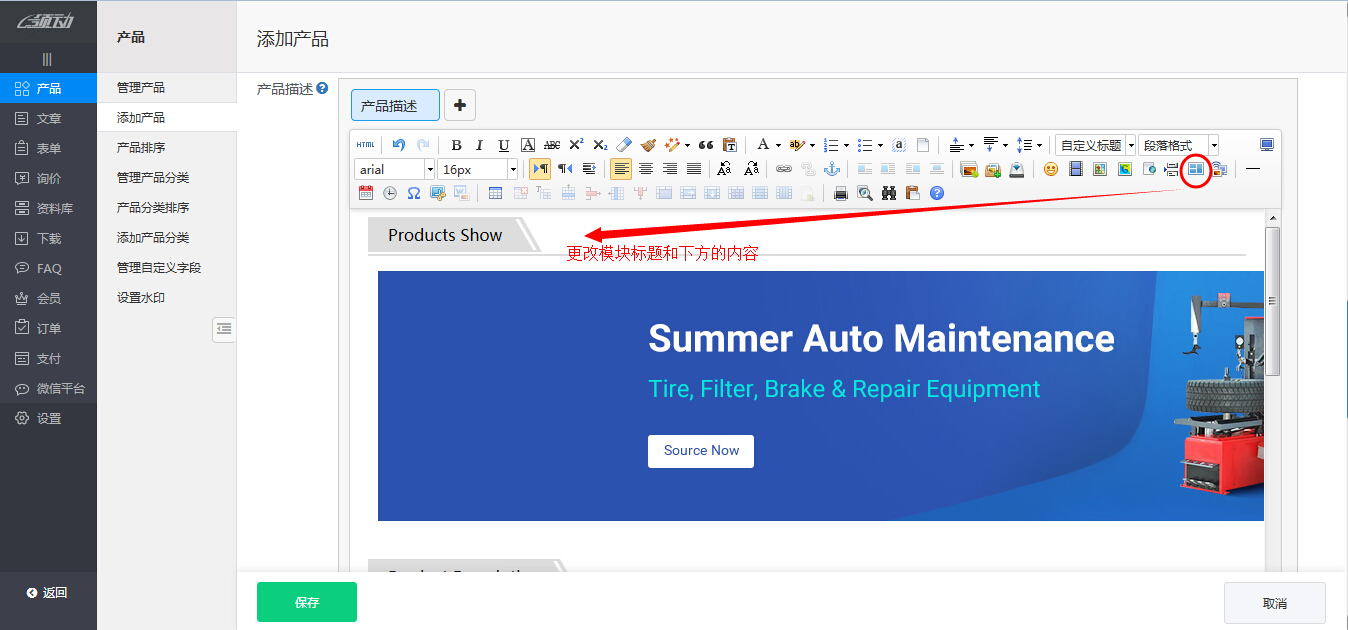Click the print icon in editor toolbar
Screen dimensions: 1348x630
[x=841, y=193]
